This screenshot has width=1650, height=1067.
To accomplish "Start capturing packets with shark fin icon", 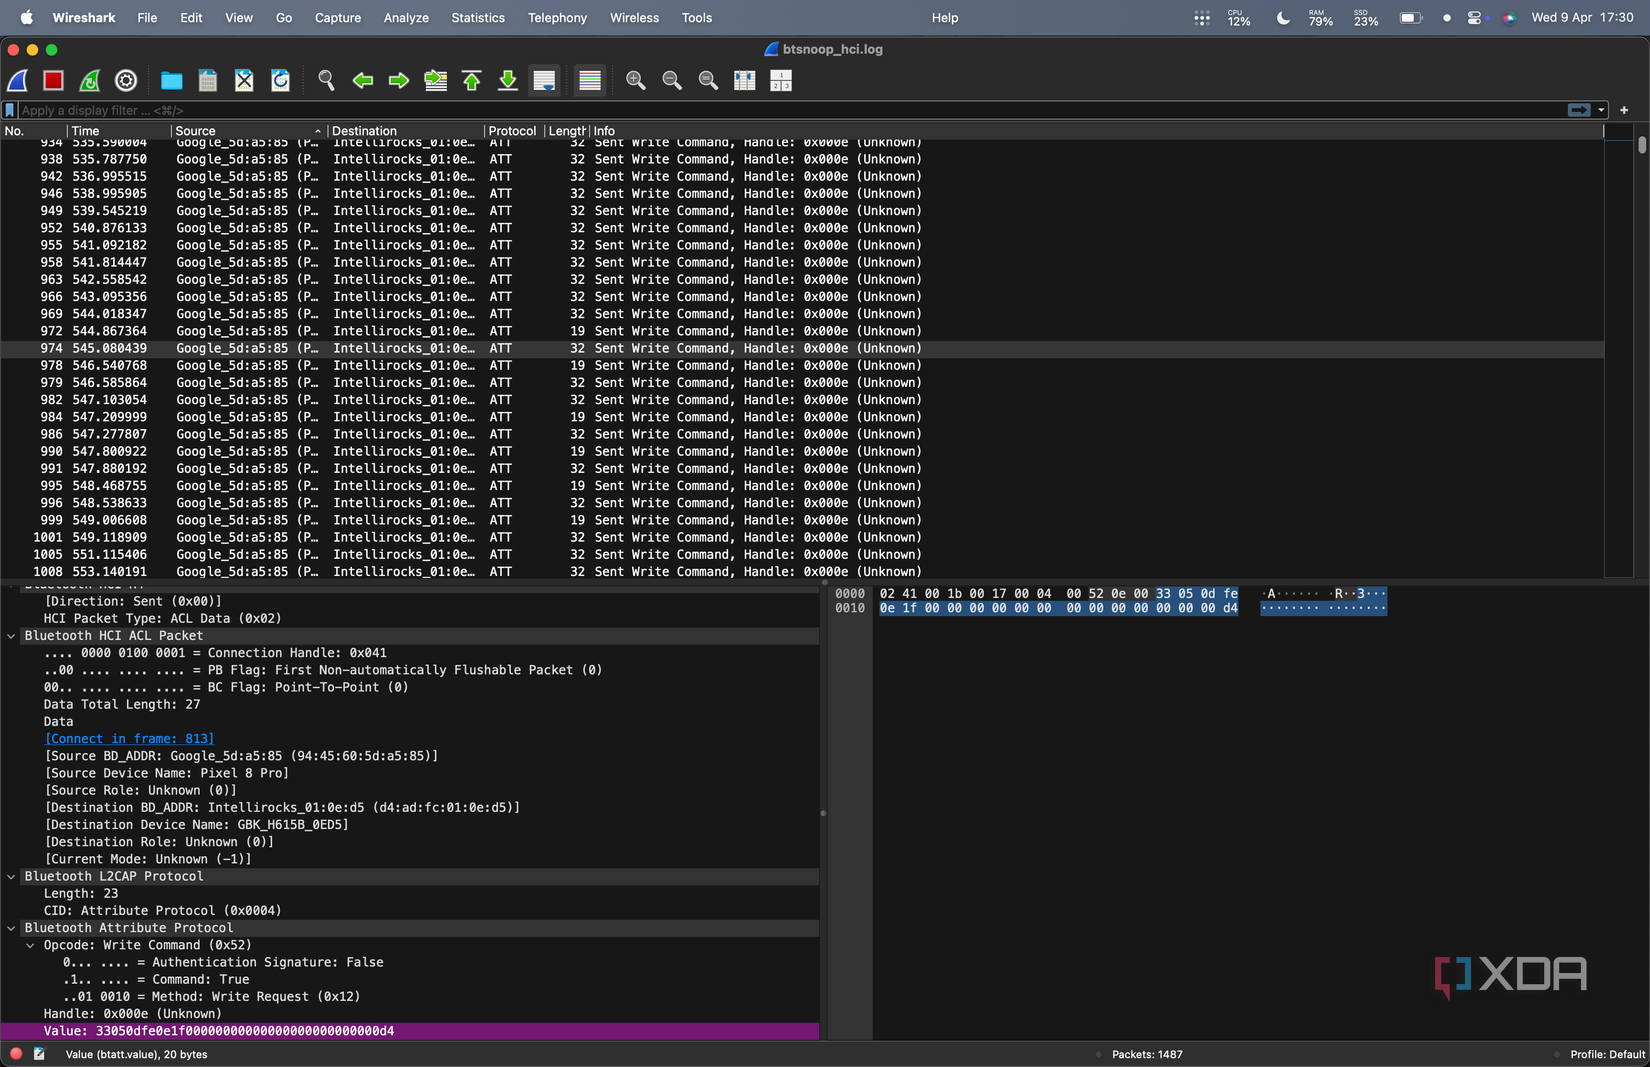I will (18, 81).
